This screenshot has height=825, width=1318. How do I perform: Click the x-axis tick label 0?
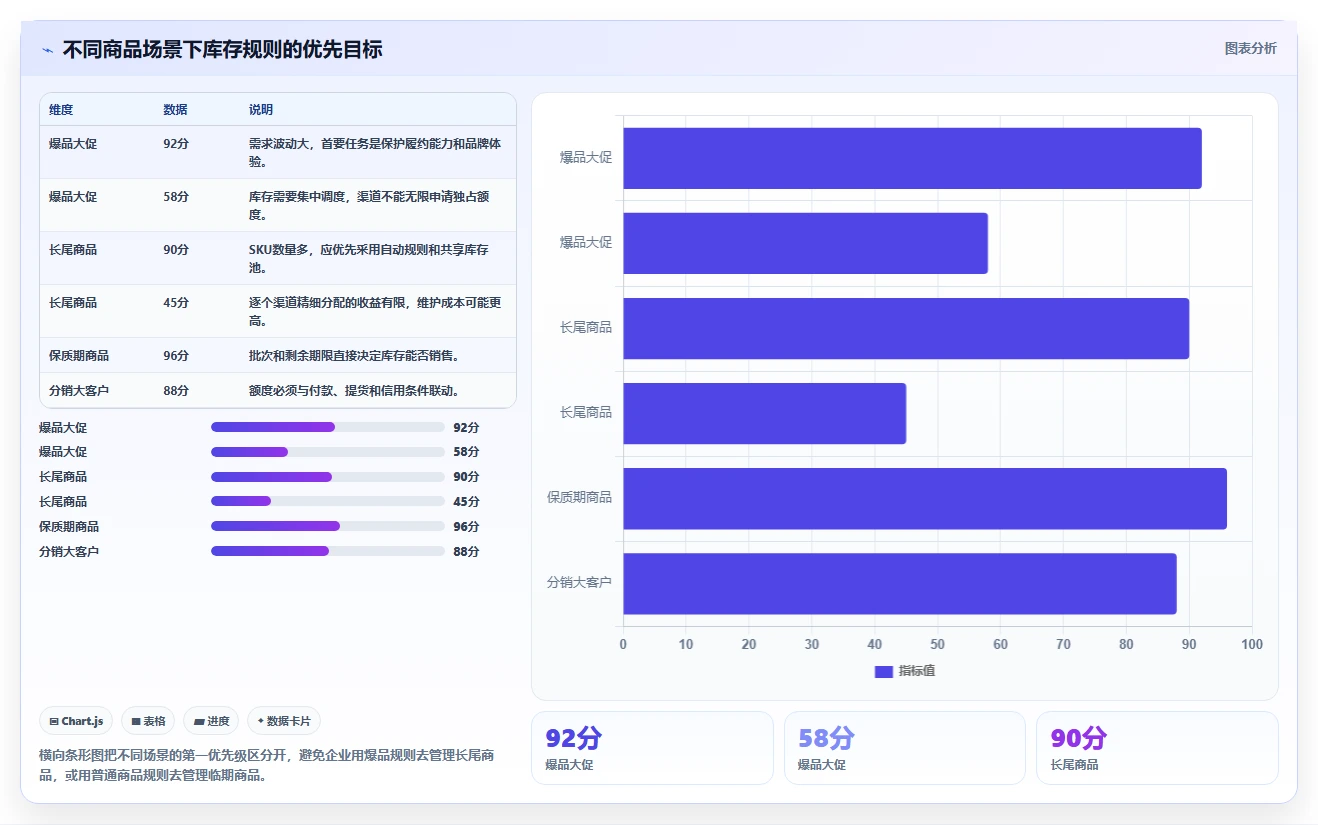pos(623,645)
